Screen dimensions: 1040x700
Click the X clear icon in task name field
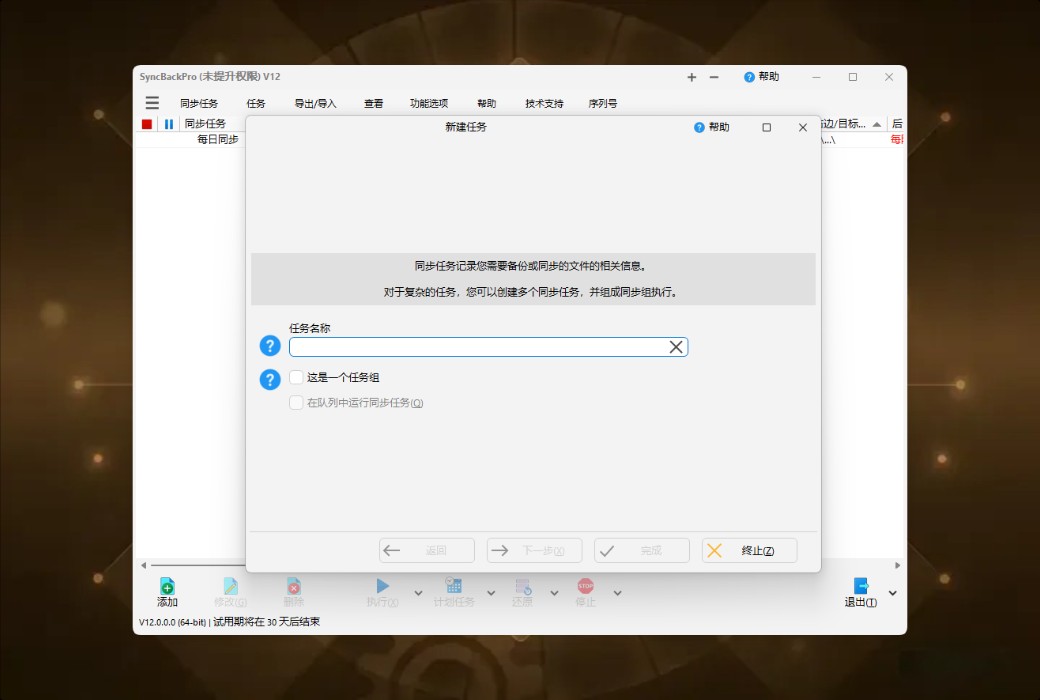pos(676,346)
